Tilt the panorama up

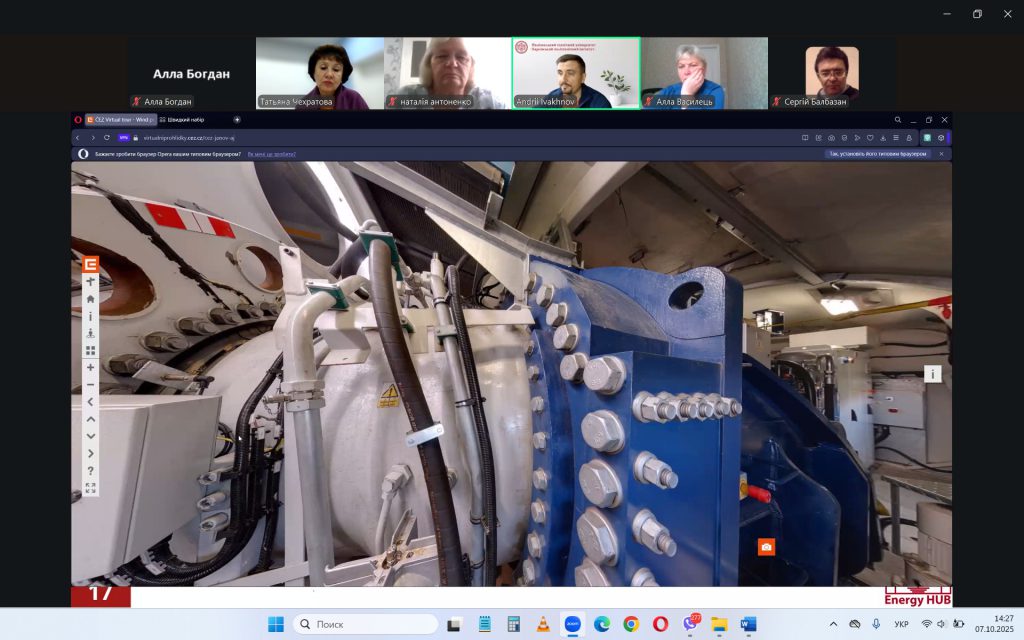pyautogui.click(x=90, y=419)
